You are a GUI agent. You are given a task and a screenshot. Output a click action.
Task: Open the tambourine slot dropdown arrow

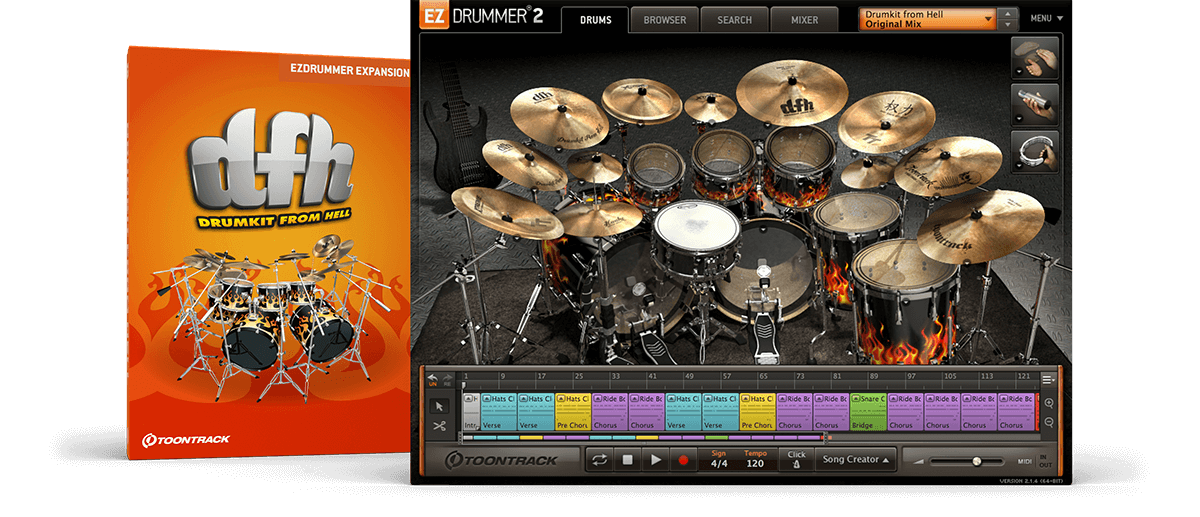click(1019, 165)
